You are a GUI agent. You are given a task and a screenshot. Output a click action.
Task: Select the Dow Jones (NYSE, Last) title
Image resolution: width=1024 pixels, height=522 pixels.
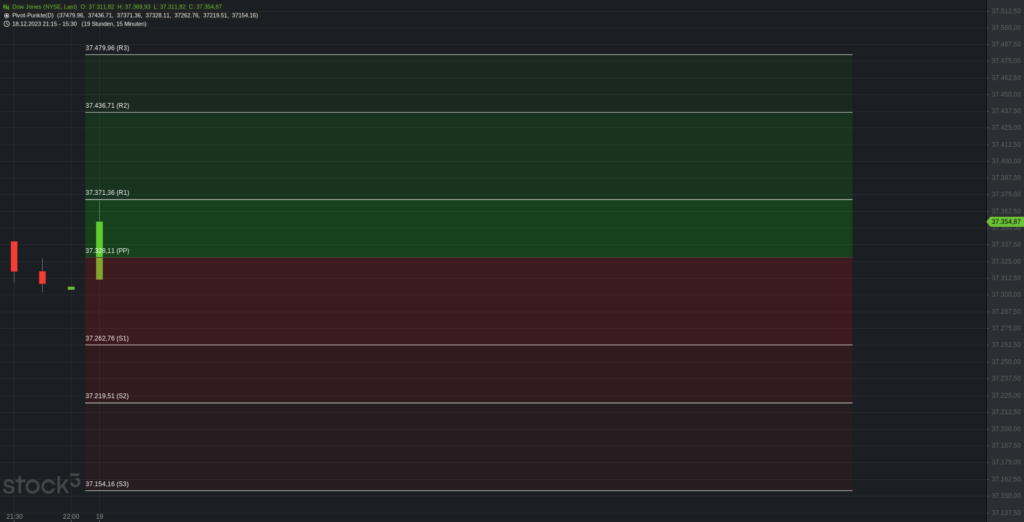coord(44,7)
